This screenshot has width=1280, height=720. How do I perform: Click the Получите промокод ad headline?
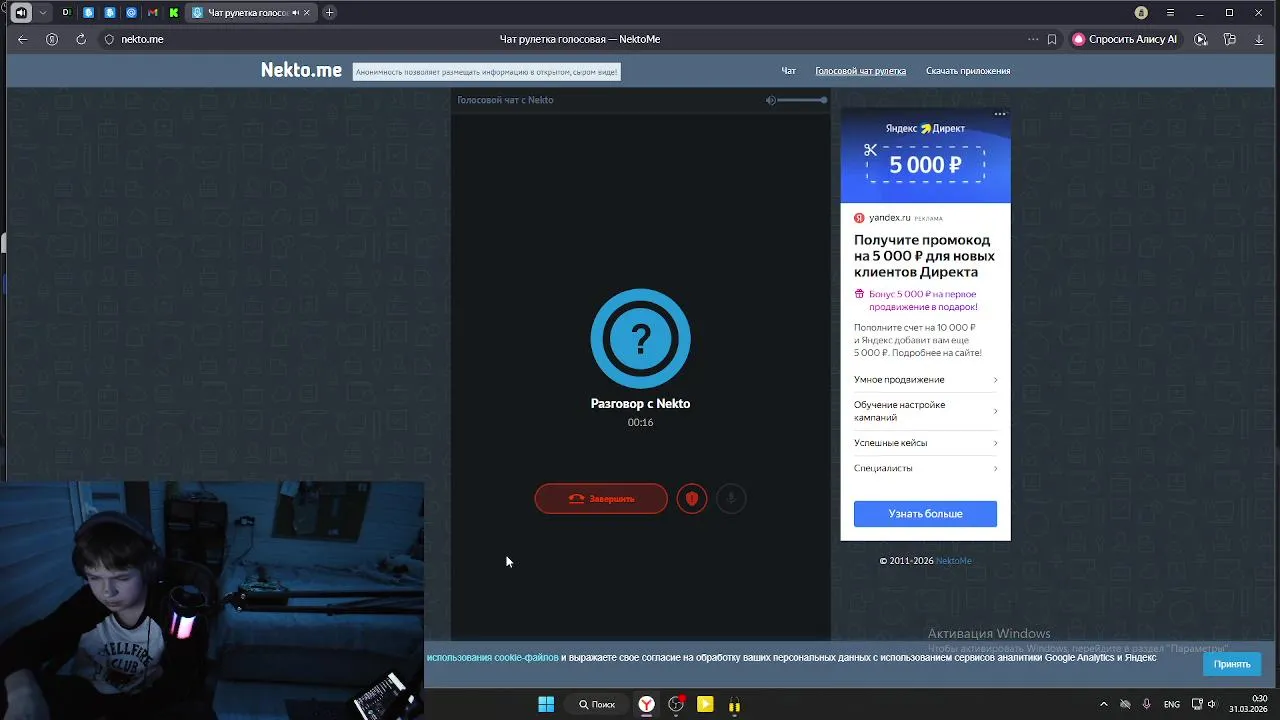[x=924, y=256]
